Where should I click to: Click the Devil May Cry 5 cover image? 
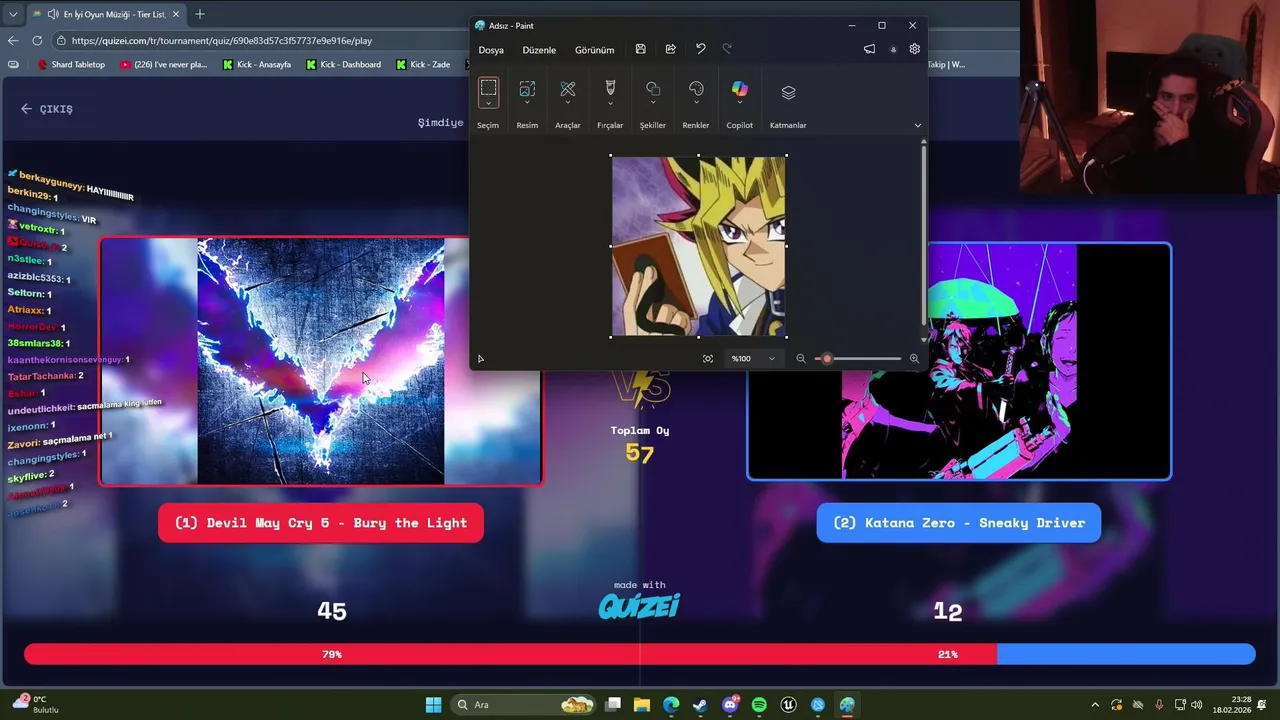[321, 361]
